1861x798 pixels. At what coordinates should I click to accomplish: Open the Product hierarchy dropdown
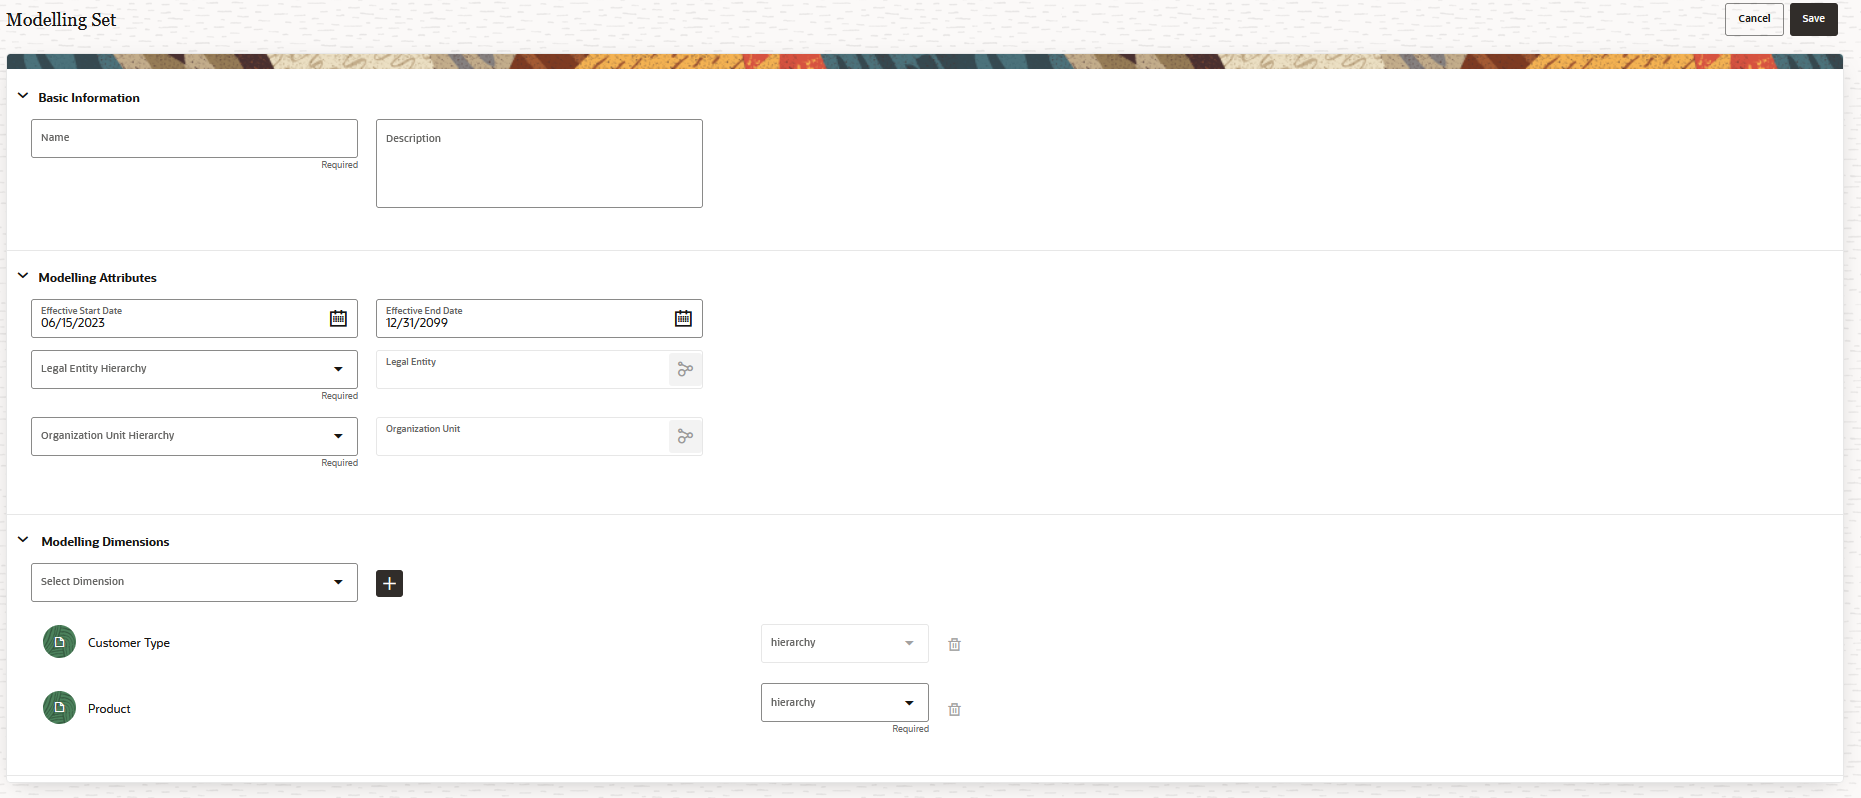click(844, 702)
